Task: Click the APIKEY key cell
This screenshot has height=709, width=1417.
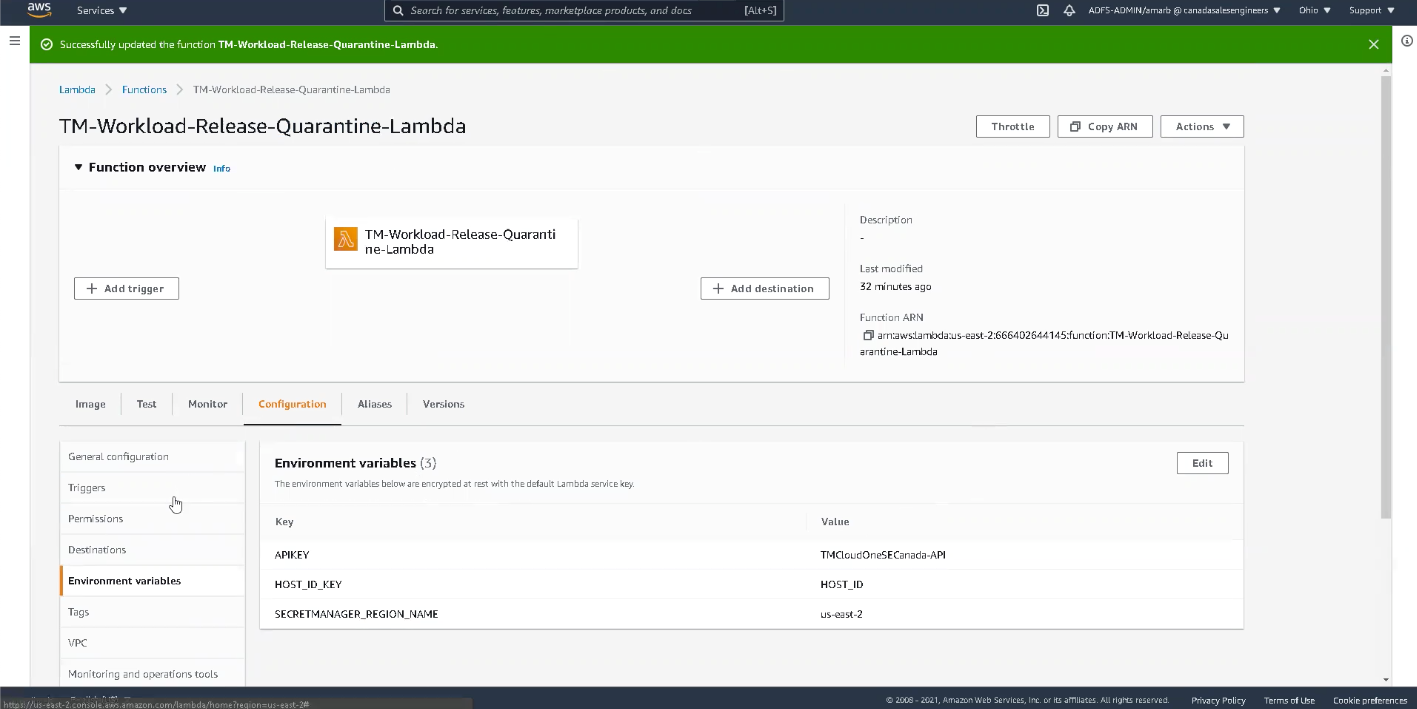Action: [293, 555]
